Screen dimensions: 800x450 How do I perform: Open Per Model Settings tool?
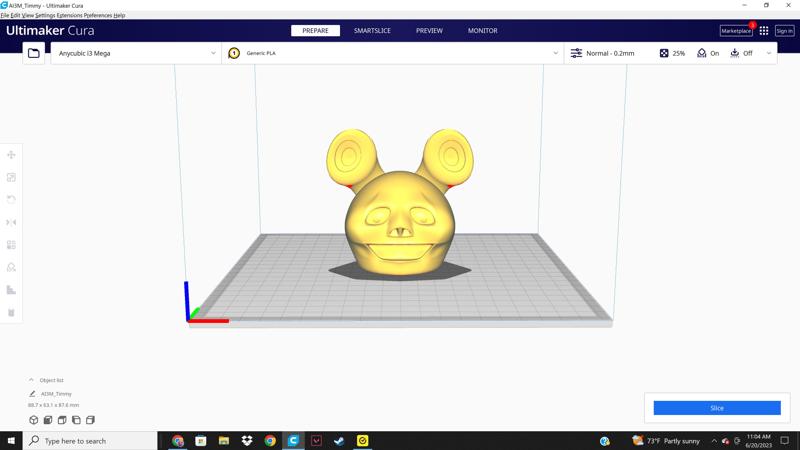point(11,245)
